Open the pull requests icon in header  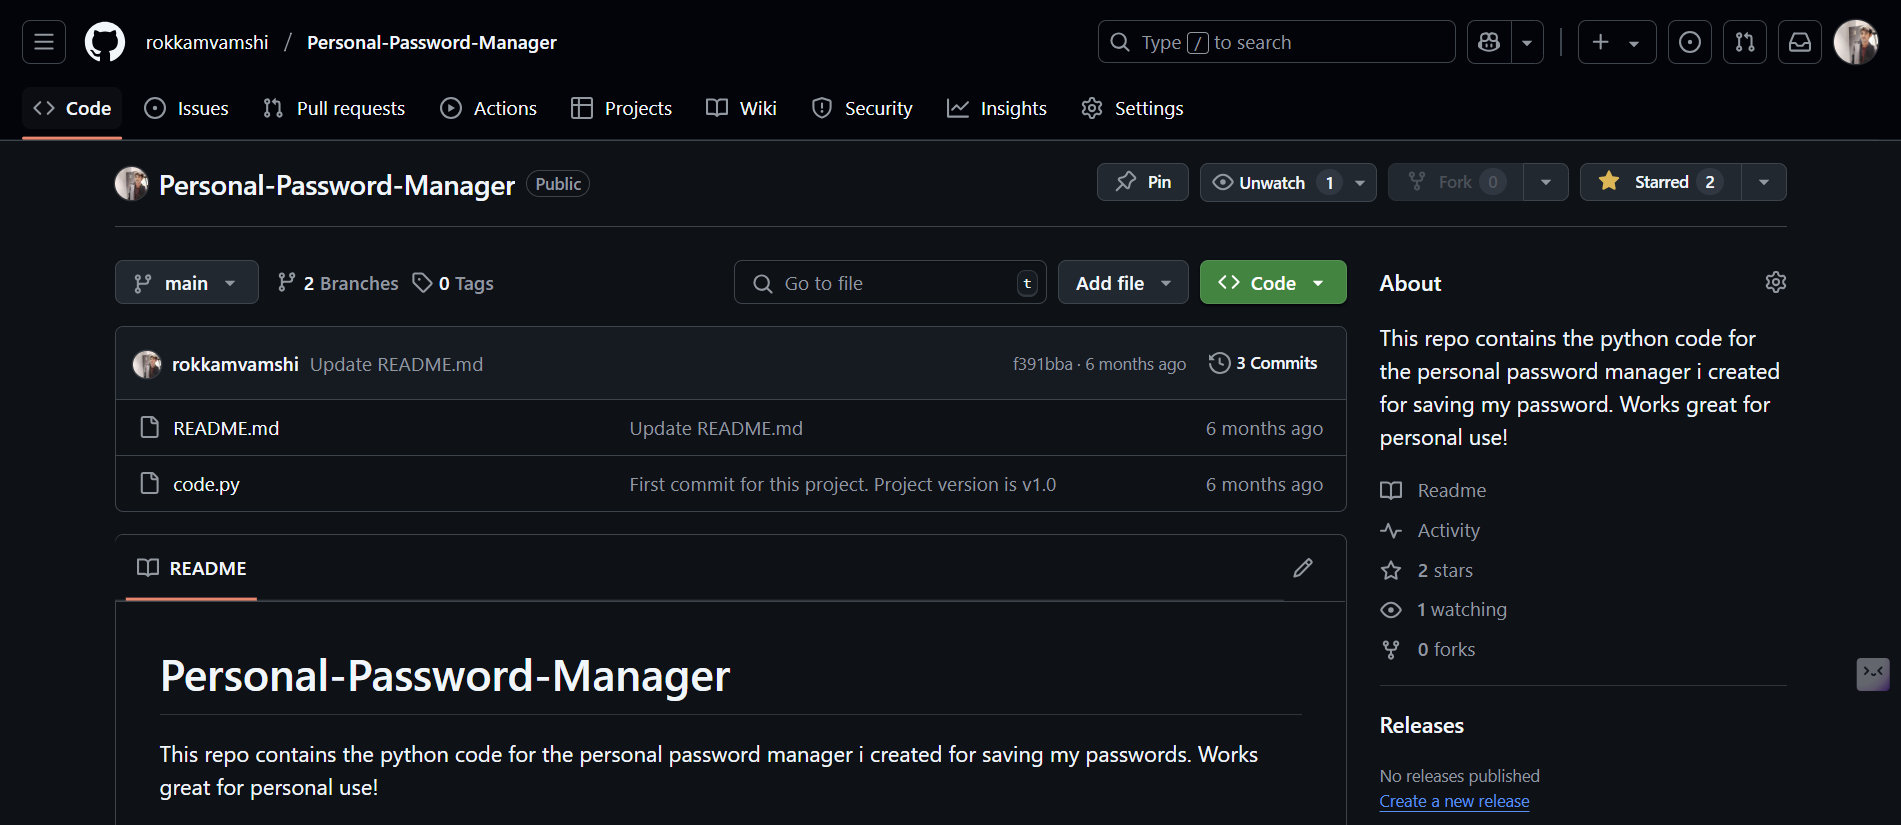point(1745,42)
